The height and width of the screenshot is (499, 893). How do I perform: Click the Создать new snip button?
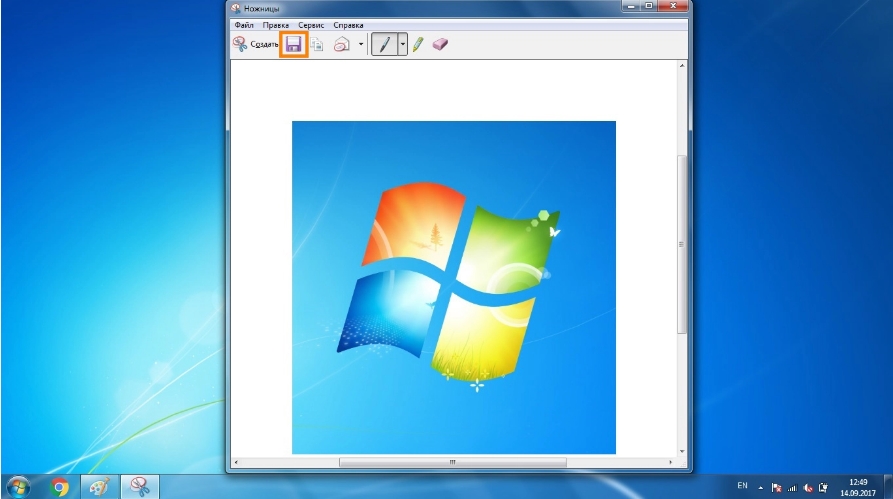(x=255, y=44)
